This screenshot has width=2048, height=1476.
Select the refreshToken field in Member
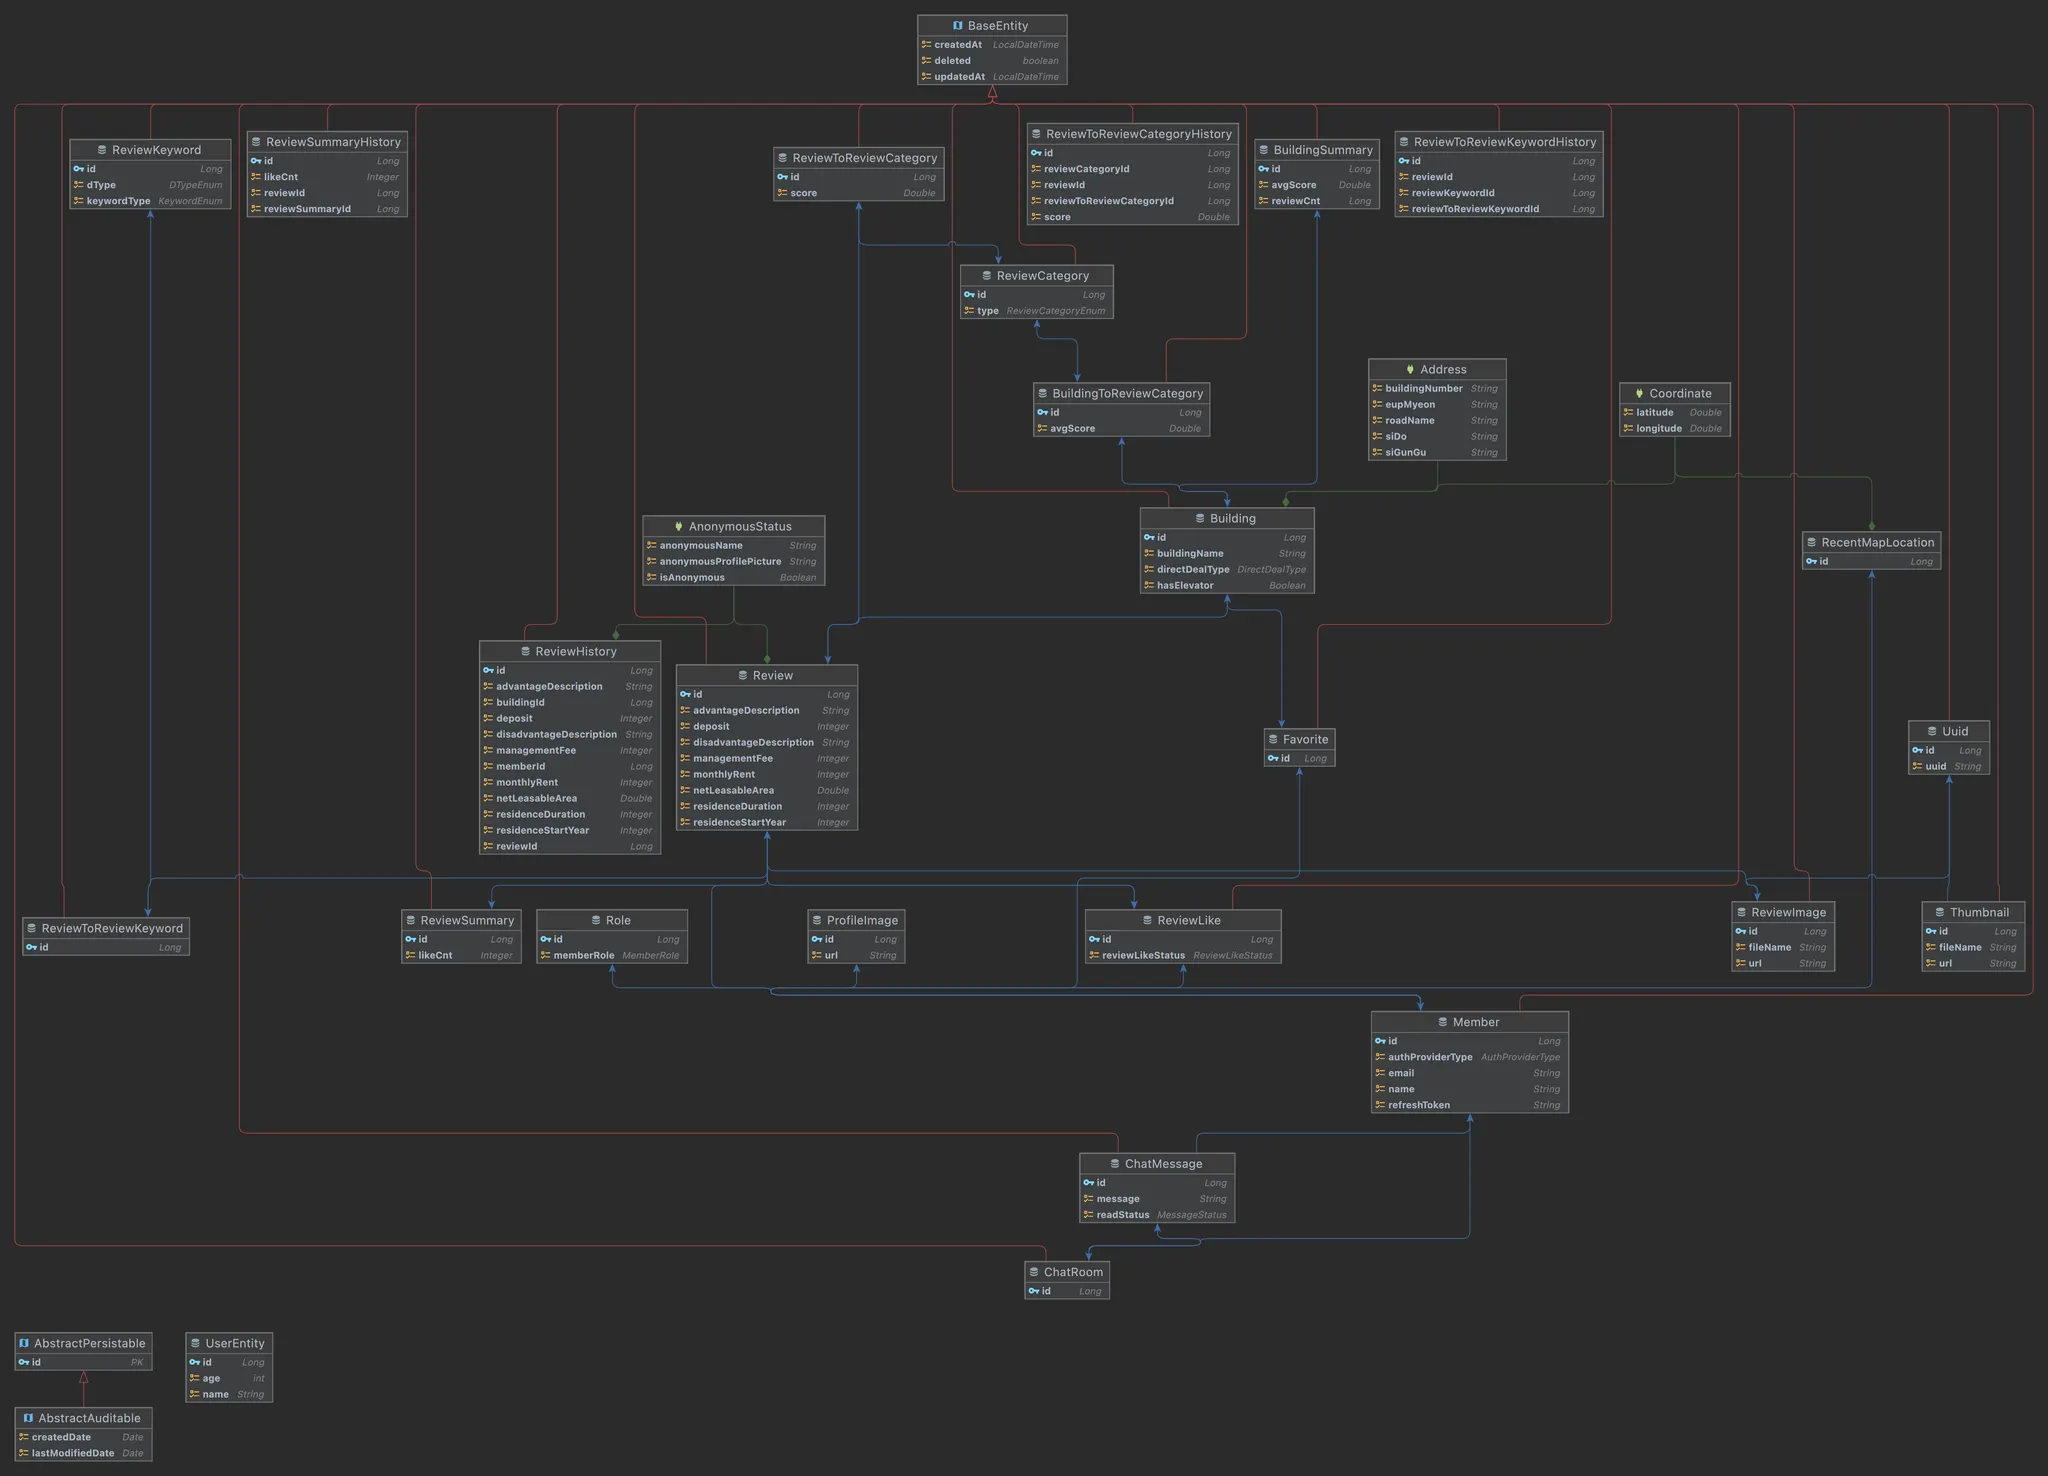tap(1418, 1105)
